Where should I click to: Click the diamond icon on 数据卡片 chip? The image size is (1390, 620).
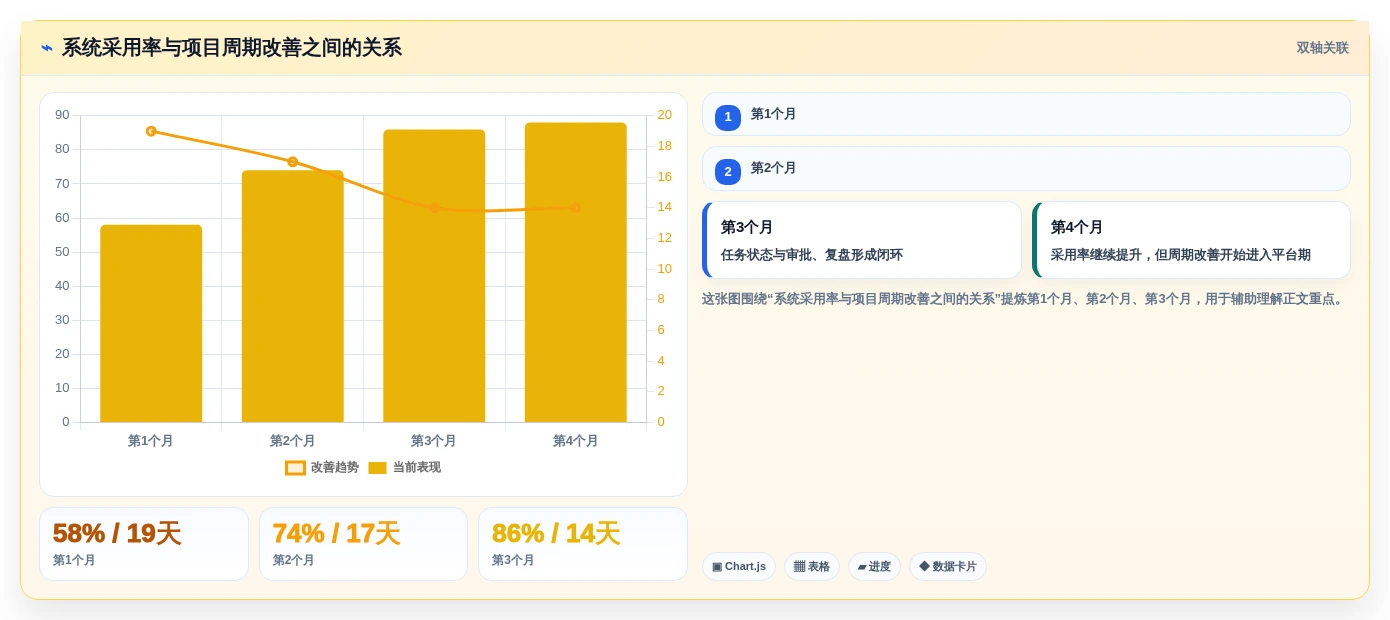click(924, 567)
